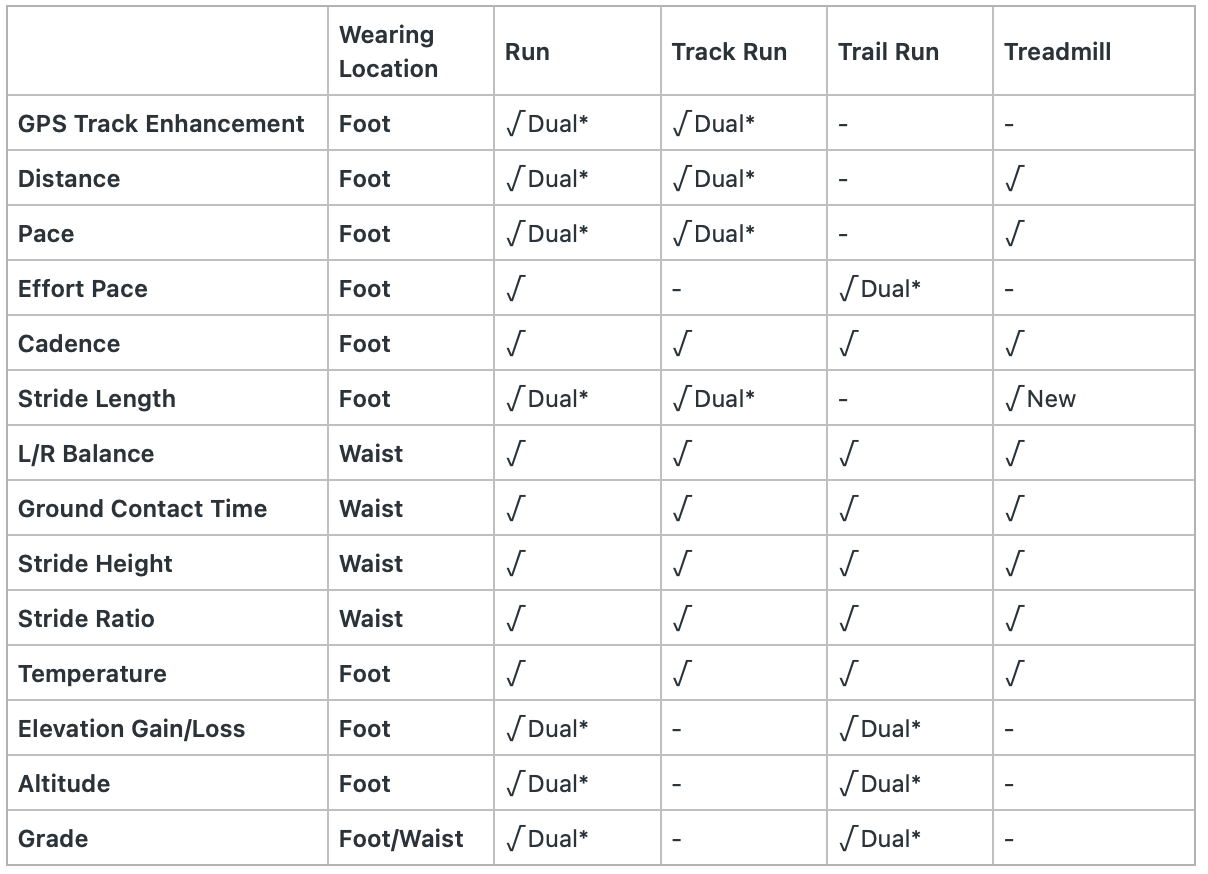
Task: Select Altitude Dual checkmark under Run
Action: click(547, 784)
